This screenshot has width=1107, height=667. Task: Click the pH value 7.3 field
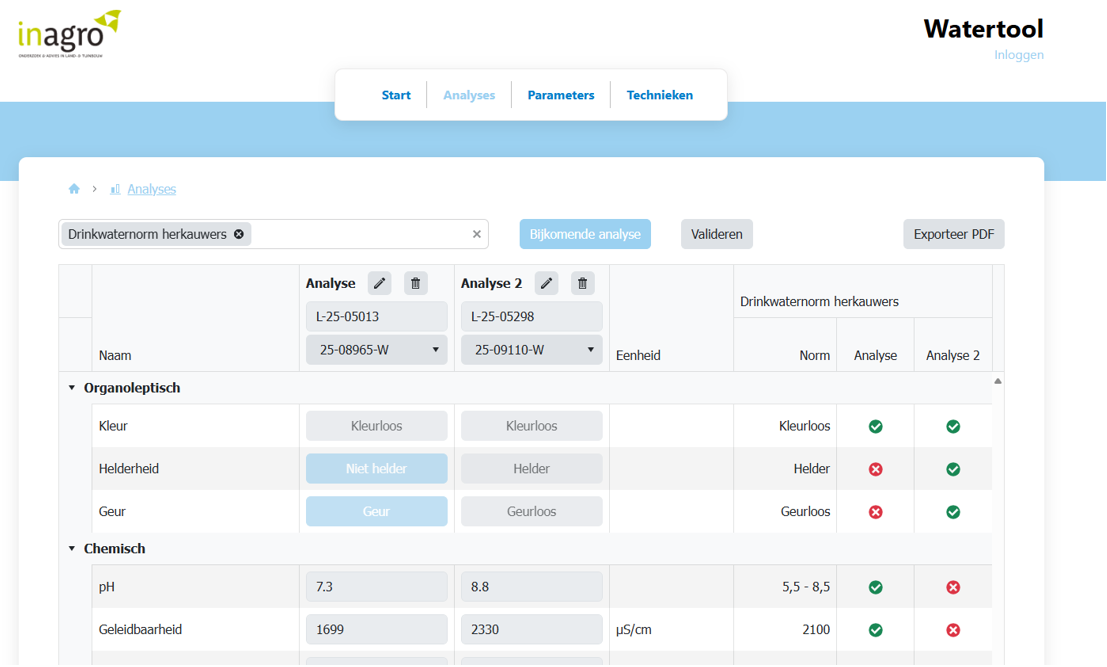(376, 587)
